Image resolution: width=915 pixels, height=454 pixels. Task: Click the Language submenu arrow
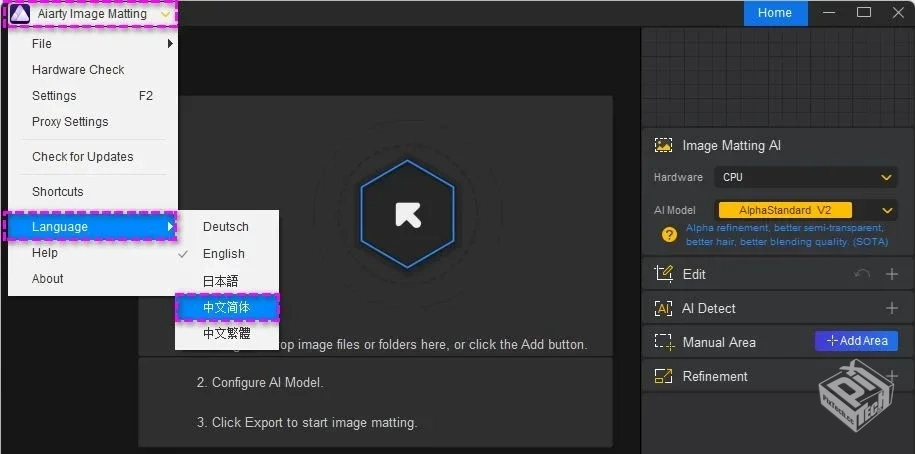click(170, 226)
